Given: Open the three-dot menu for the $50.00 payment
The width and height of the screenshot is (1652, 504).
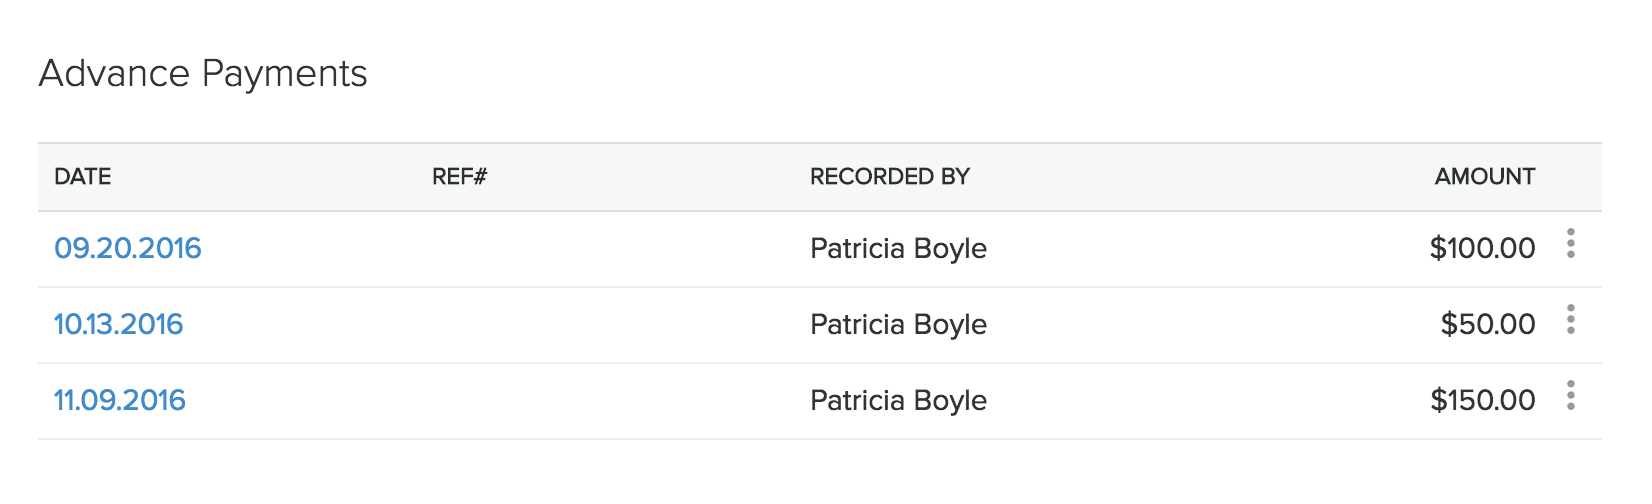Looking at the screenshot, I should 1571,320.
